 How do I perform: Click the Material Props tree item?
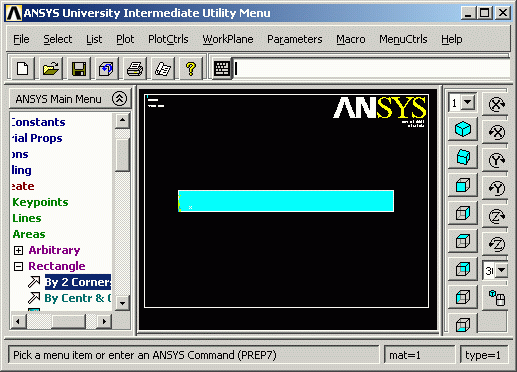37,138
